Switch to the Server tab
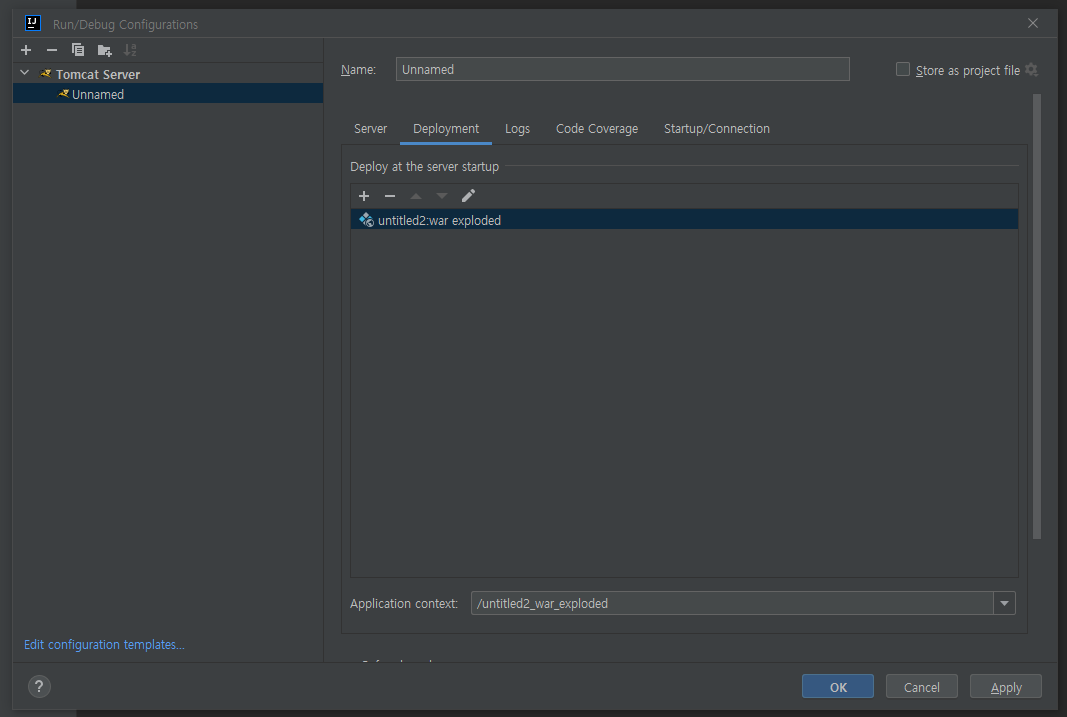The image size is (1067, 717). (370, 129)
